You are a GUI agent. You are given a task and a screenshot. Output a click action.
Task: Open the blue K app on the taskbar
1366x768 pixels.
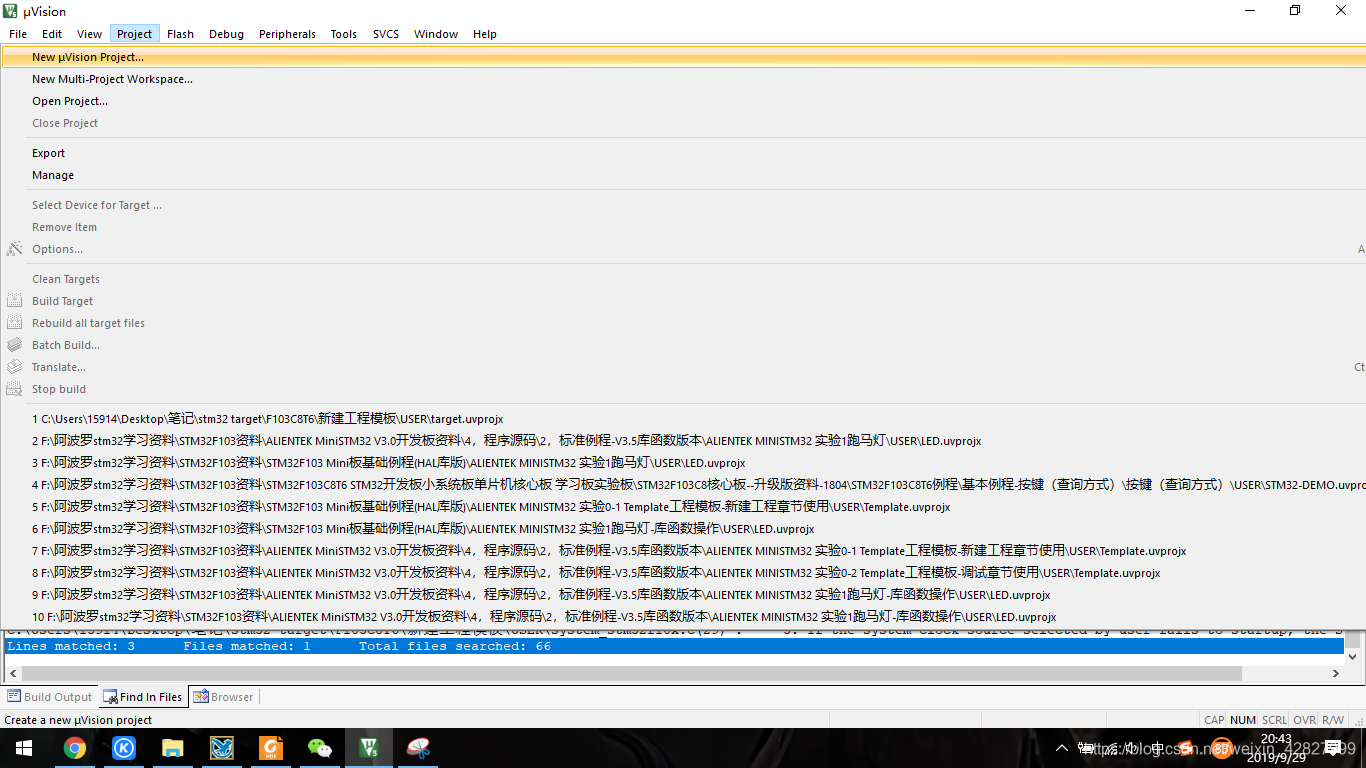(123, 748)
